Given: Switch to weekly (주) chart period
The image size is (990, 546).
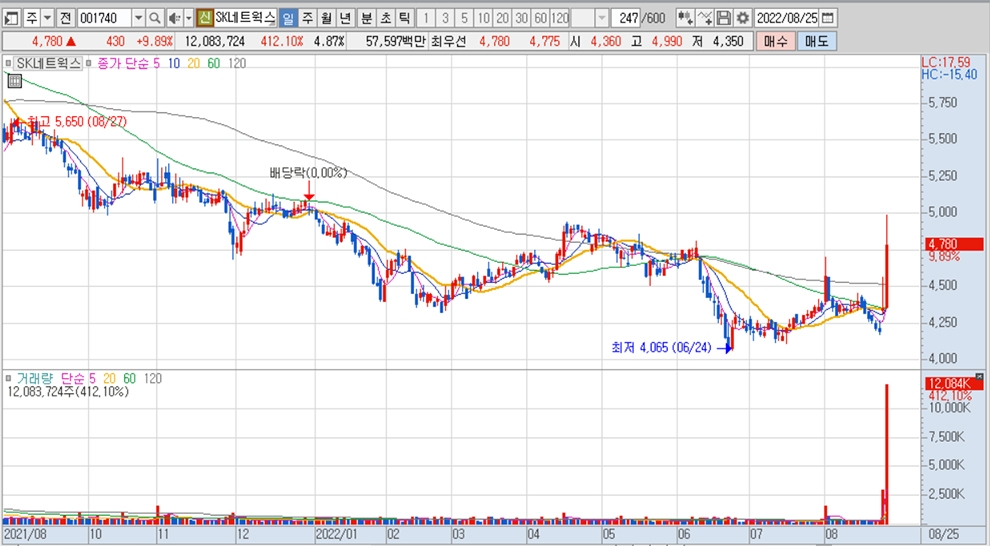Looking at the screenshot, I should tap(307, 18).
